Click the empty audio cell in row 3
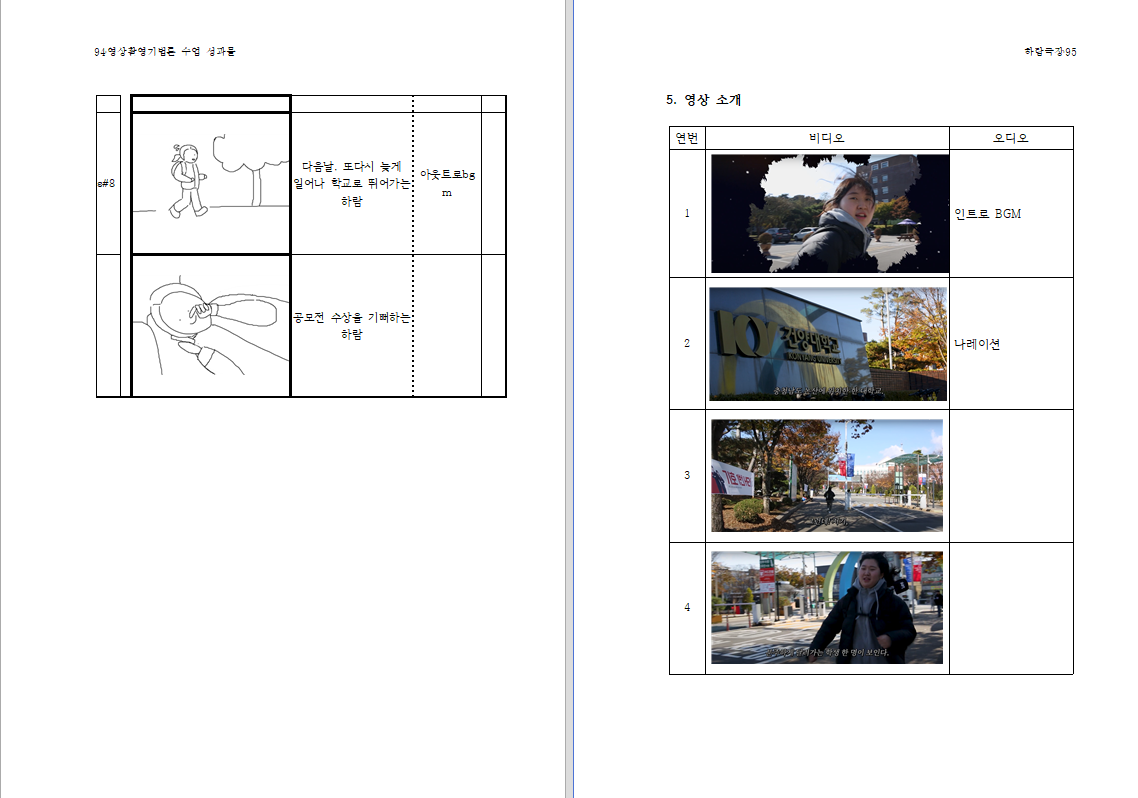 [1010, 475]
